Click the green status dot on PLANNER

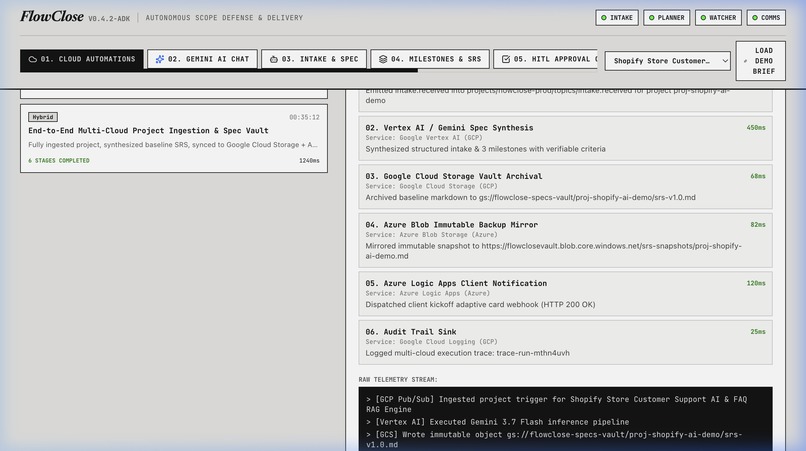pos(652,17)
